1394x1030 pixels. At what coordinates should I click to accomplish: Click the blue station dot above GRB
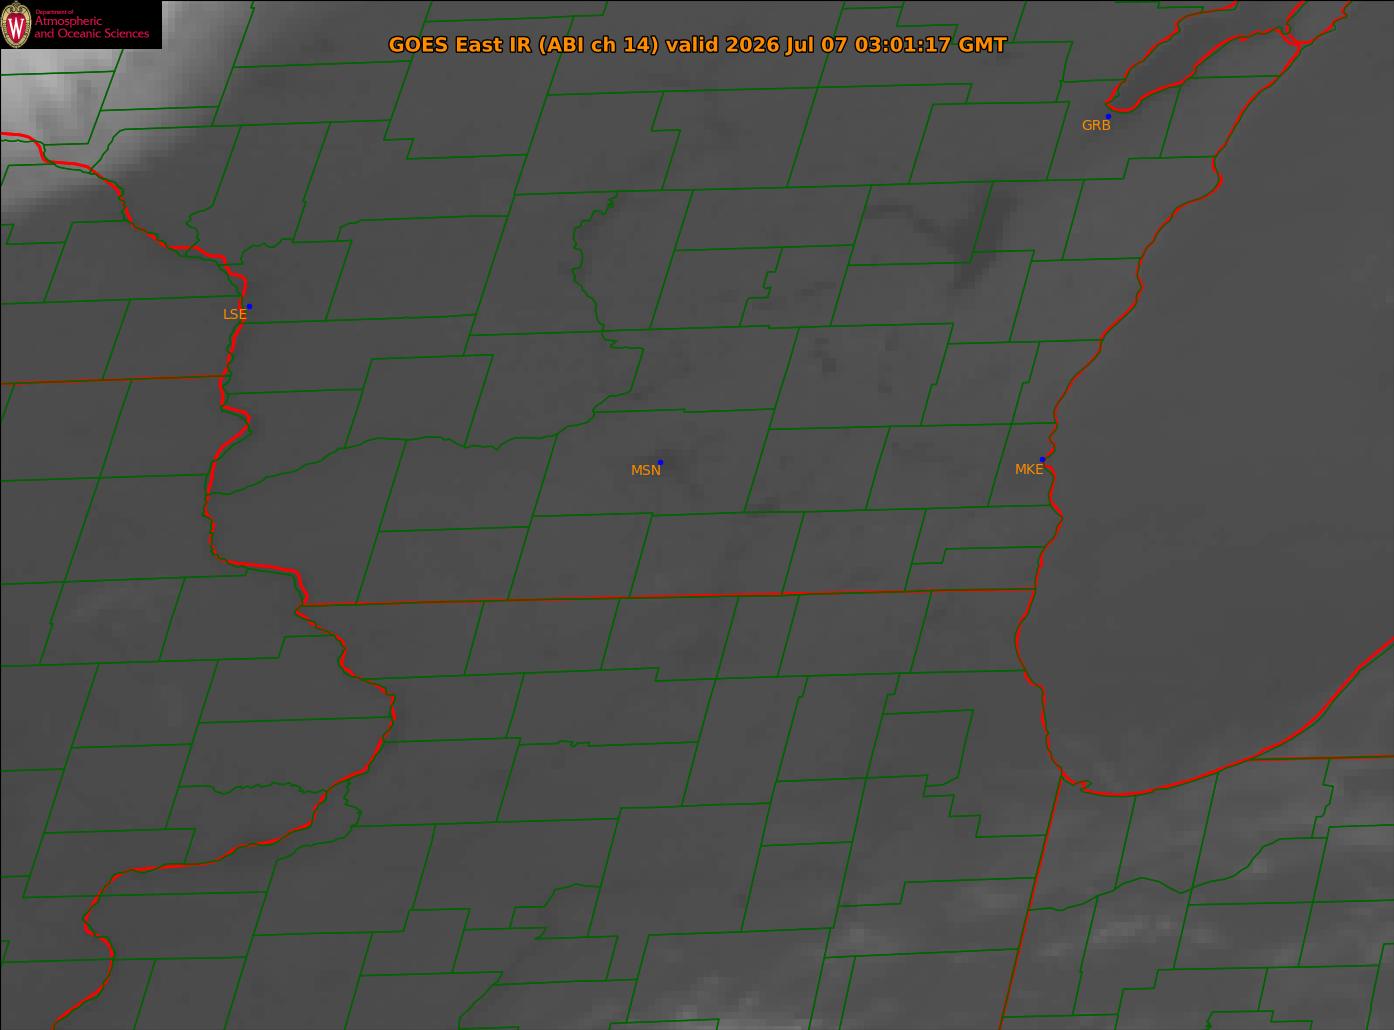click(x=1108, y=116)
